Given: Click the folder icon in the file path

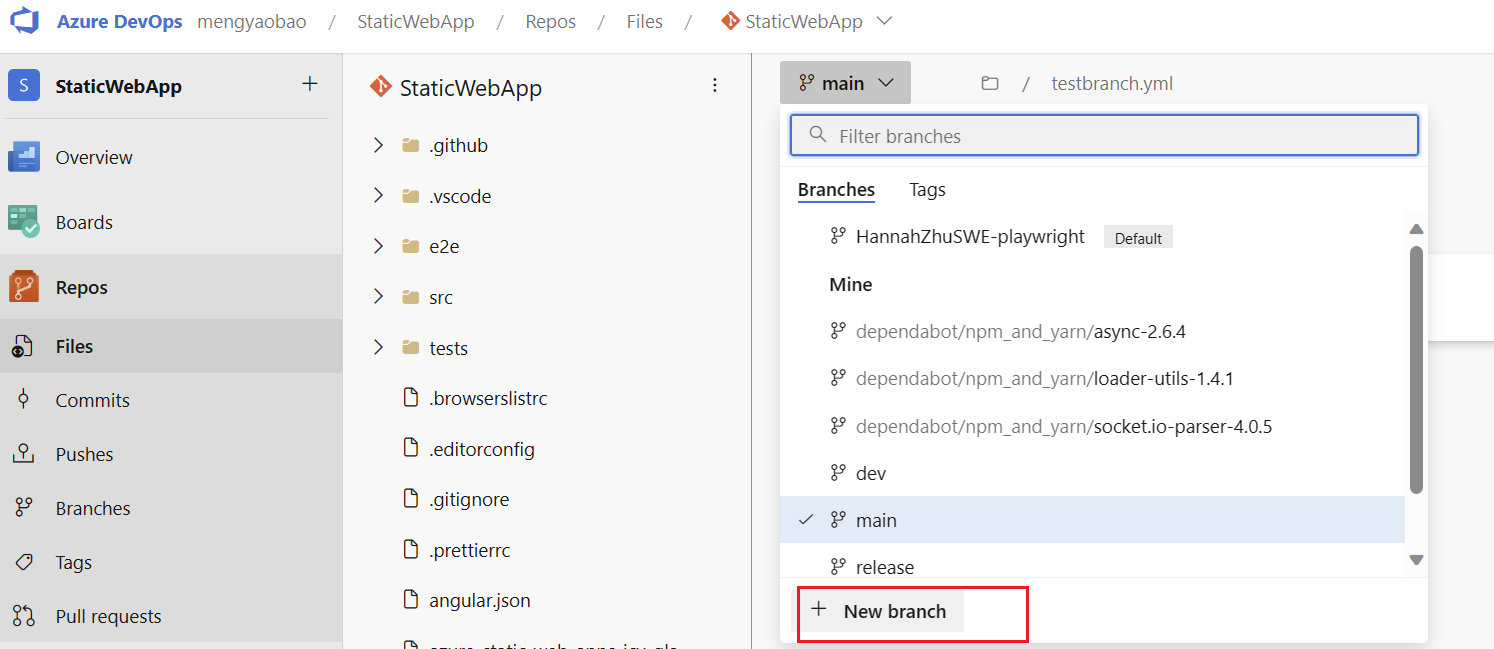Looking at the screenshot, I should pyautogui.click(x=990, y=84).
